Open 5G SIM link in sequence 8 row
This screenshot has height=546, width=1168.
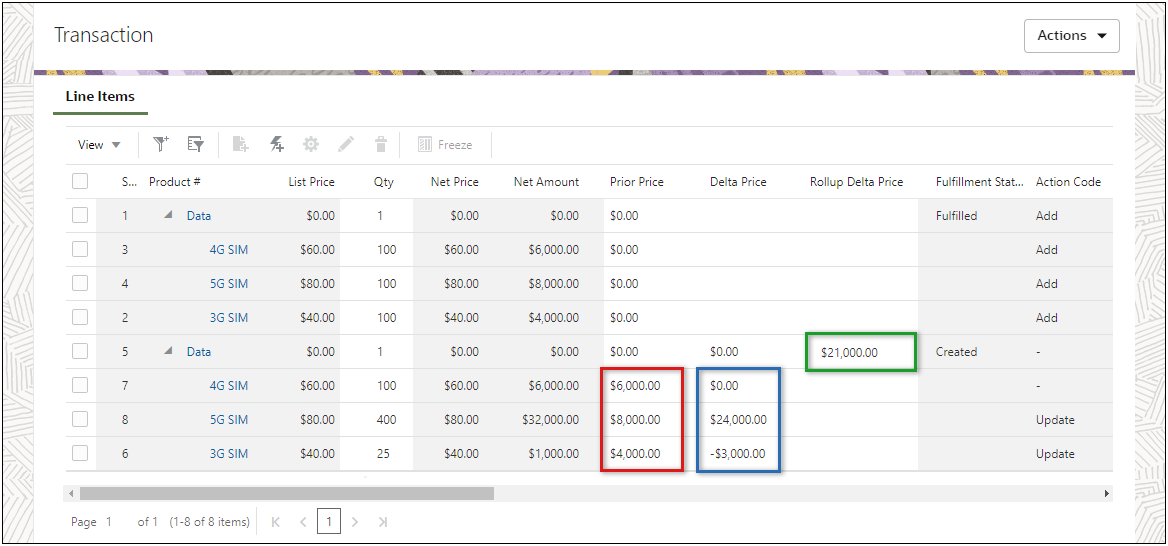tap(229, 420)
